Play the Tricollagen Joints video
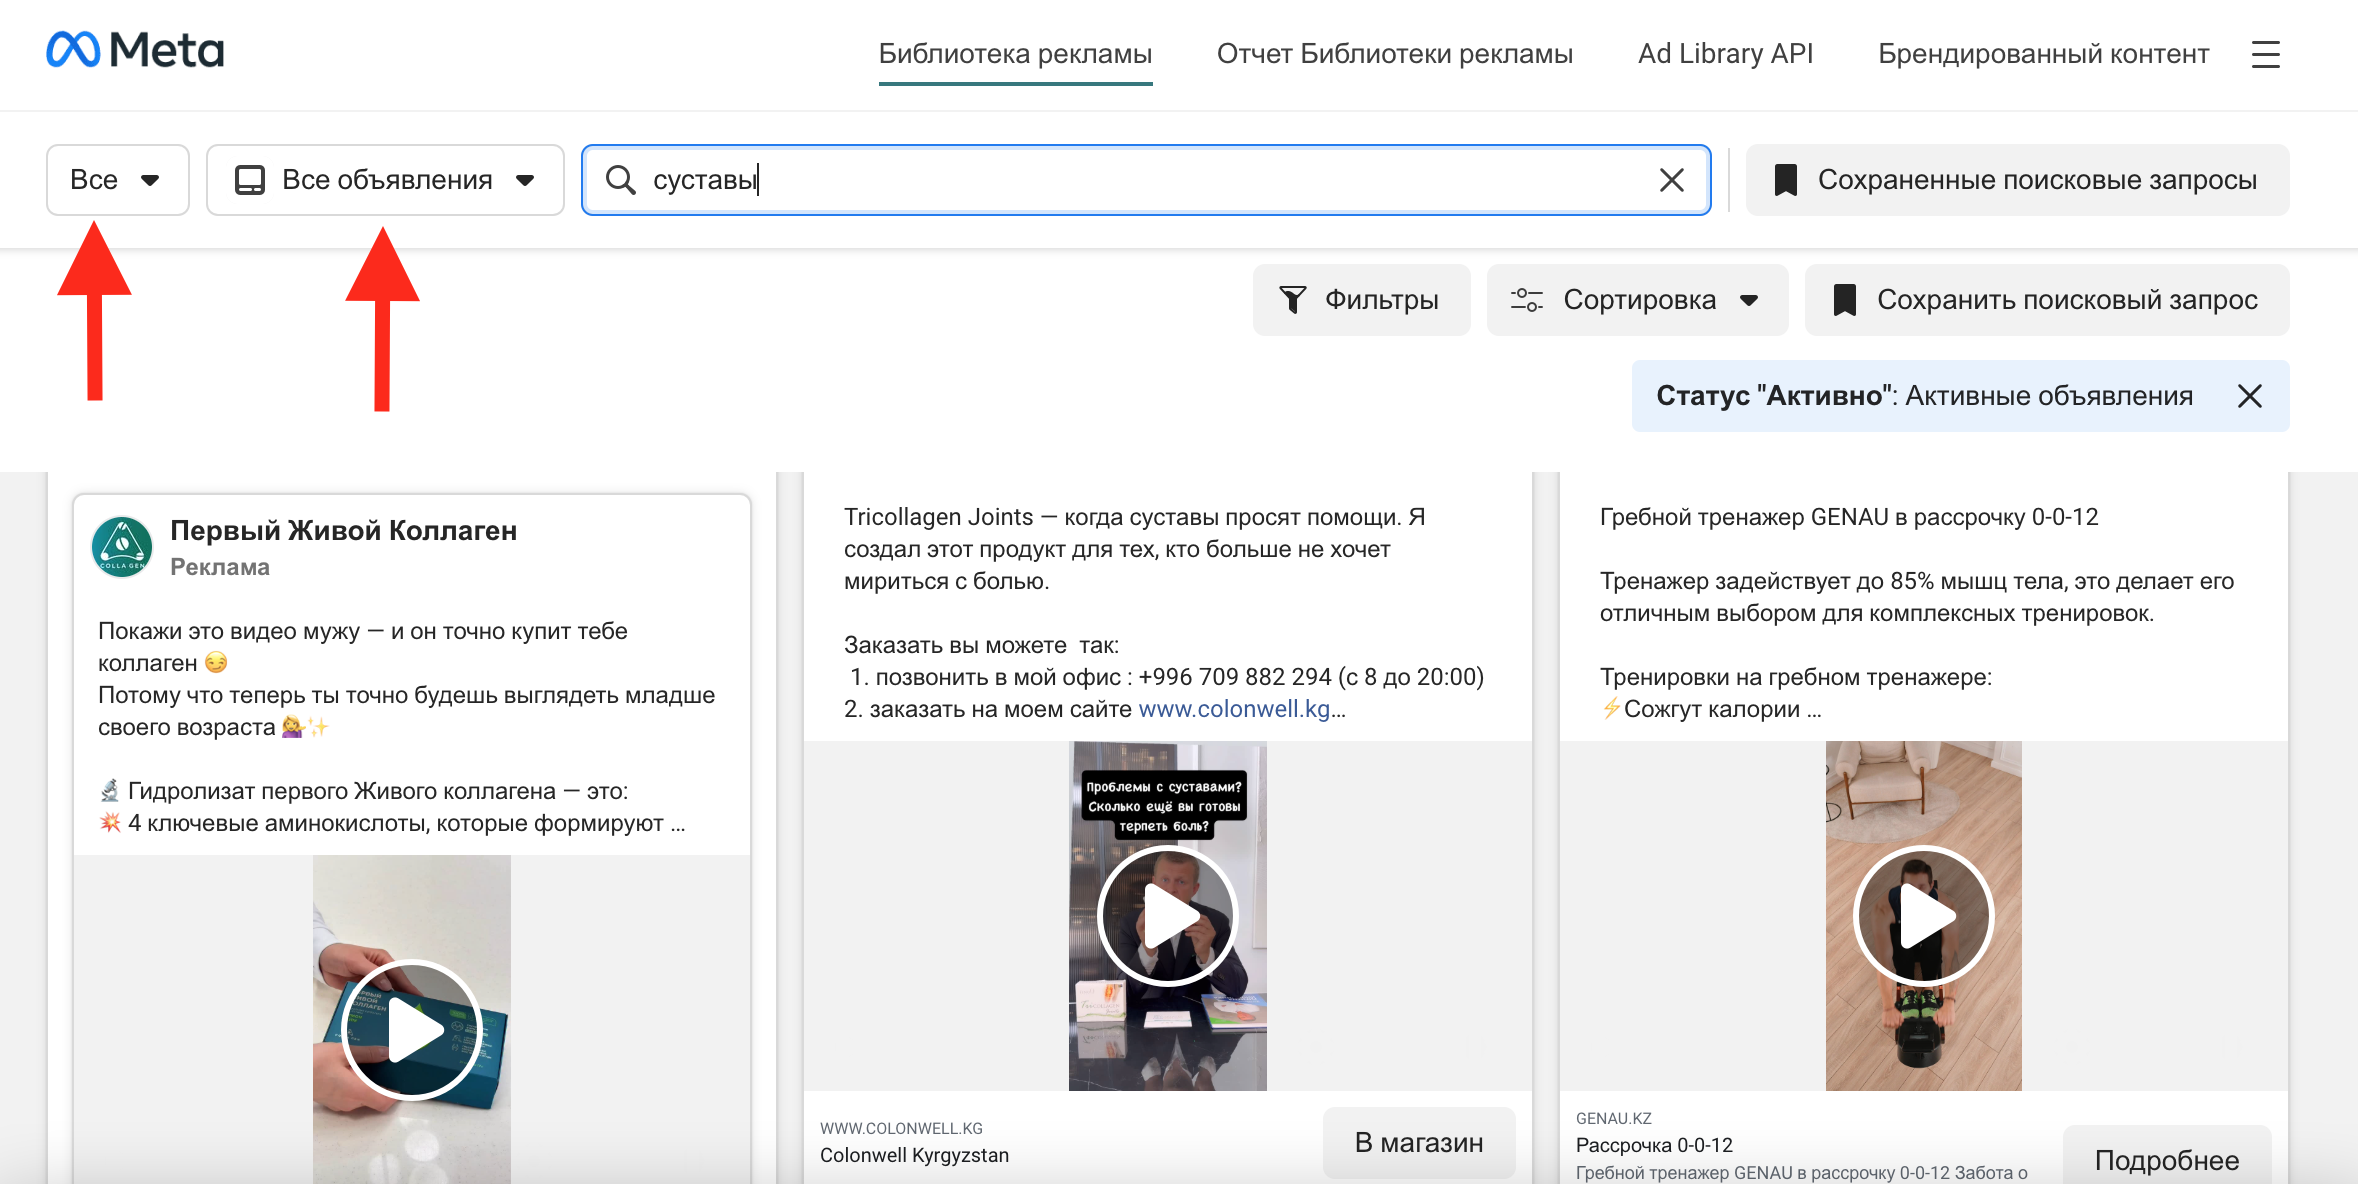The width and height of the screenshot is (2358, 1184). pyautogui.click(x=1167, y=916)
